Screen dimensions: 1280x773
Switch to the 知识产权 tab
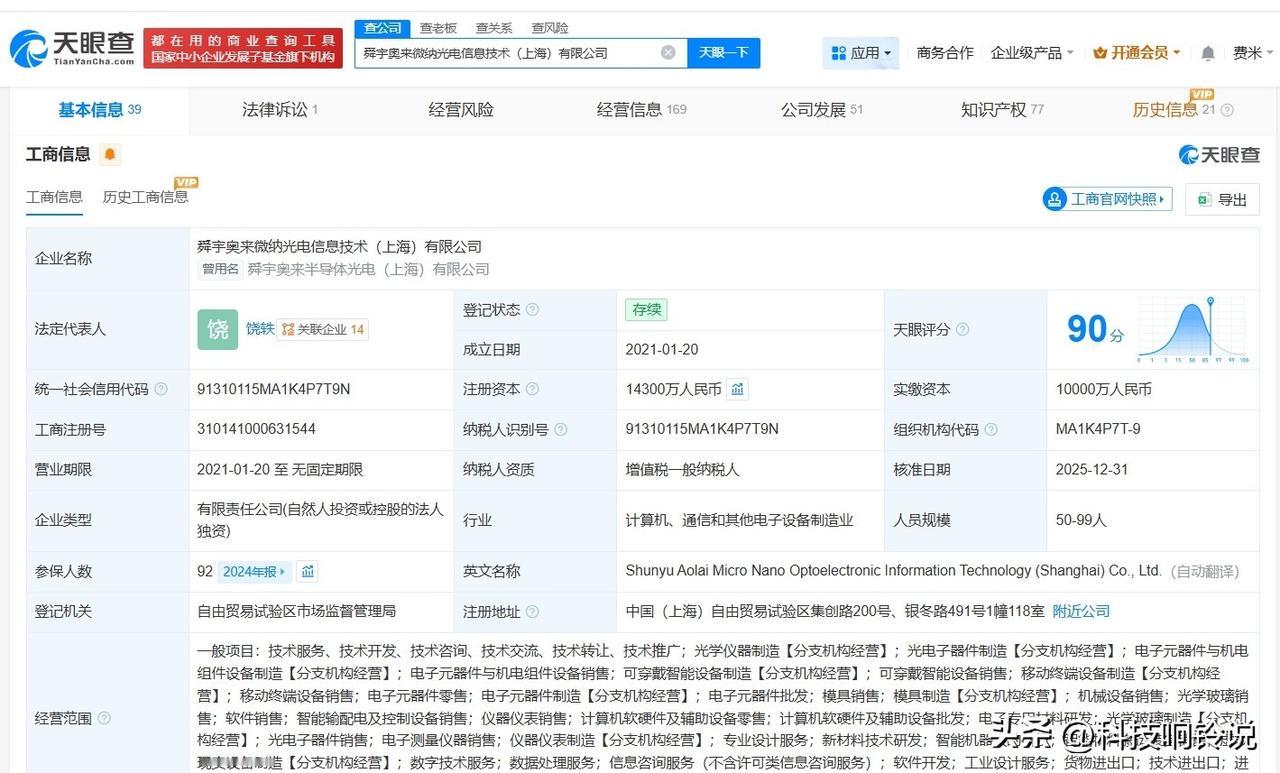1001,110
